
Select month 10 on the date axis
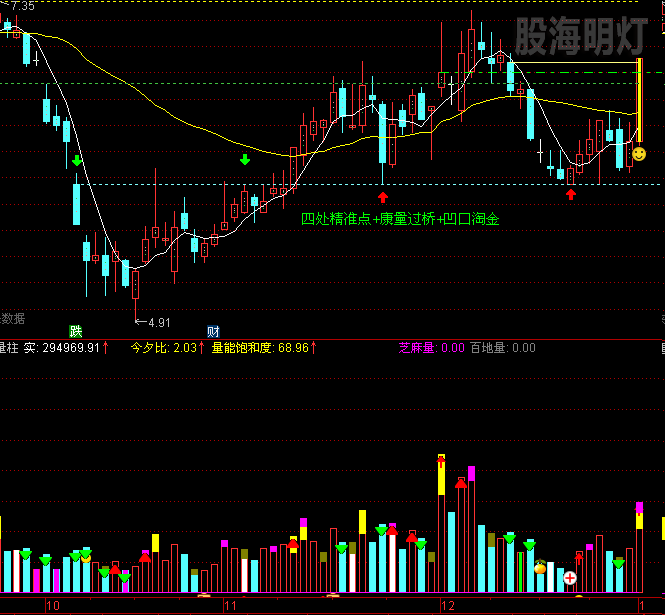coord(53,606)
